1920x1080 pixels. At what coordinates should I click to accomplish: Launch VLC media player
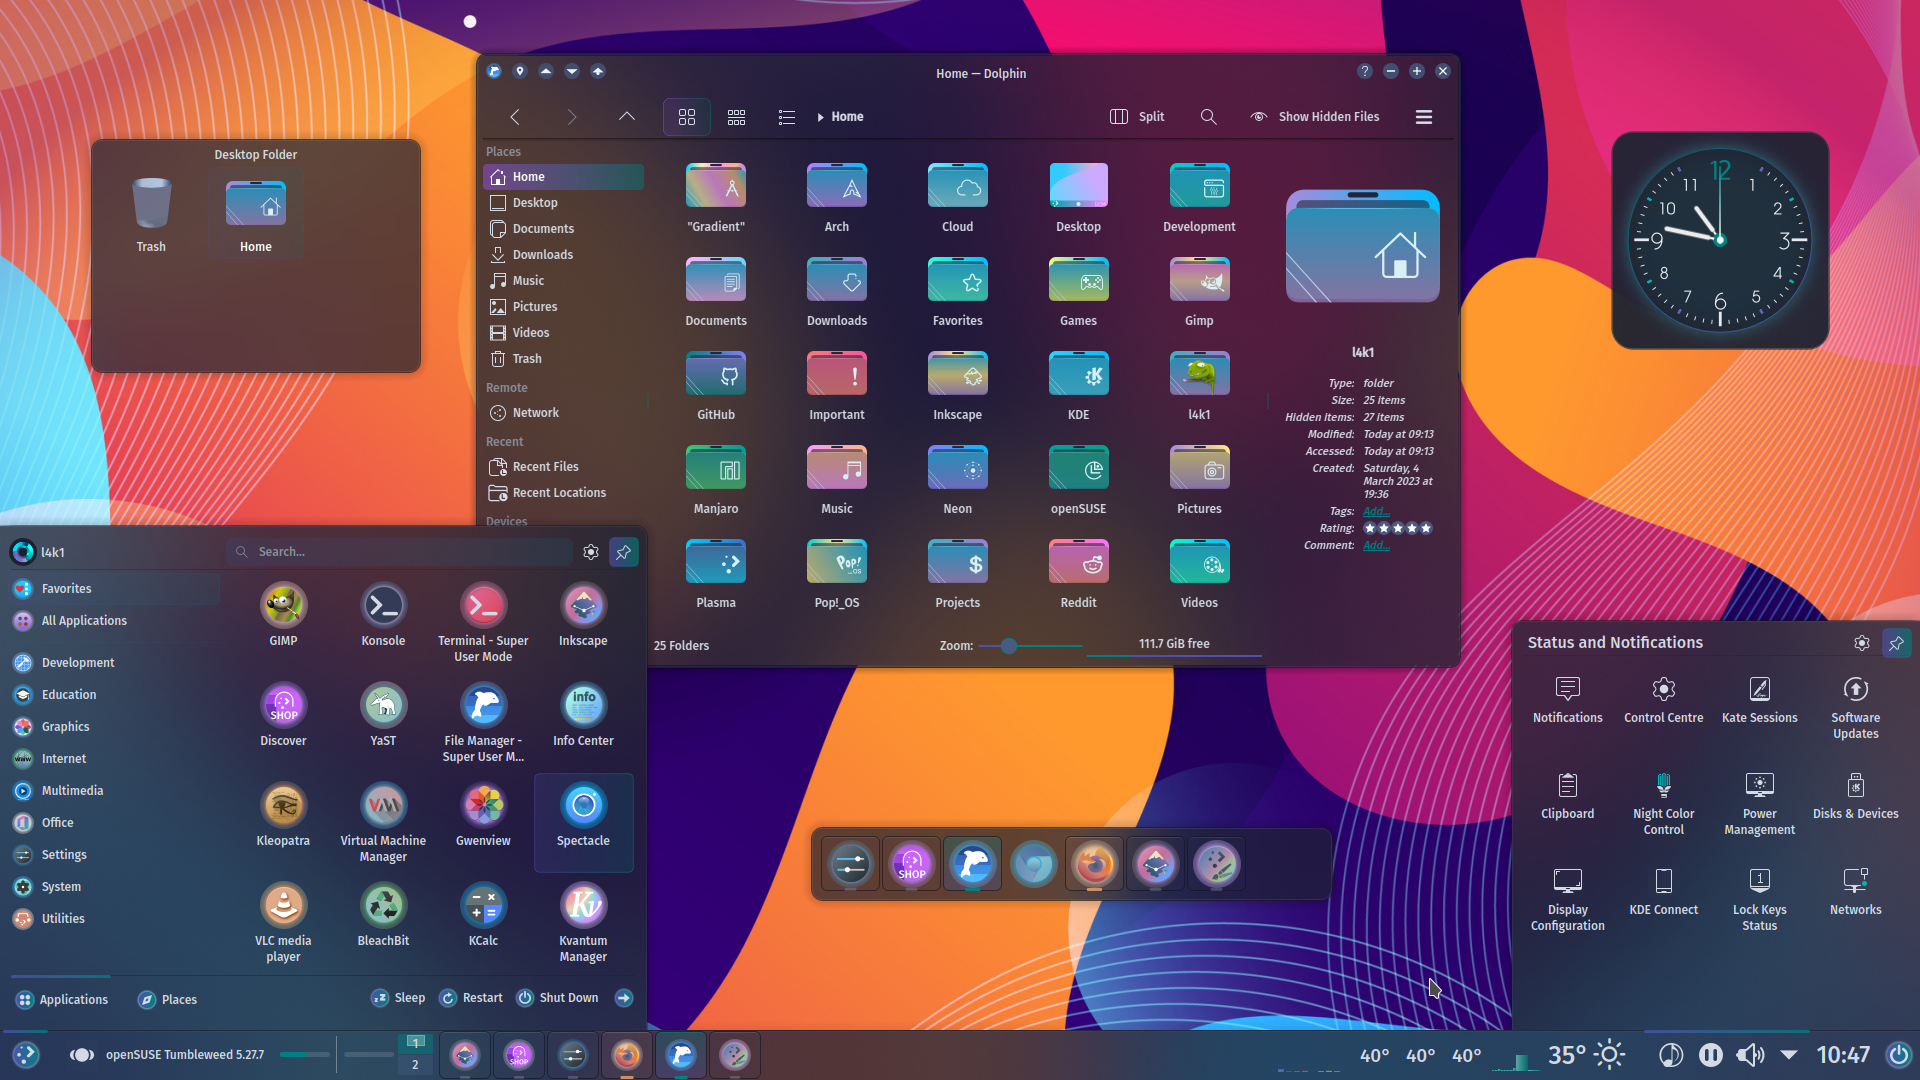tap(283, 905)
